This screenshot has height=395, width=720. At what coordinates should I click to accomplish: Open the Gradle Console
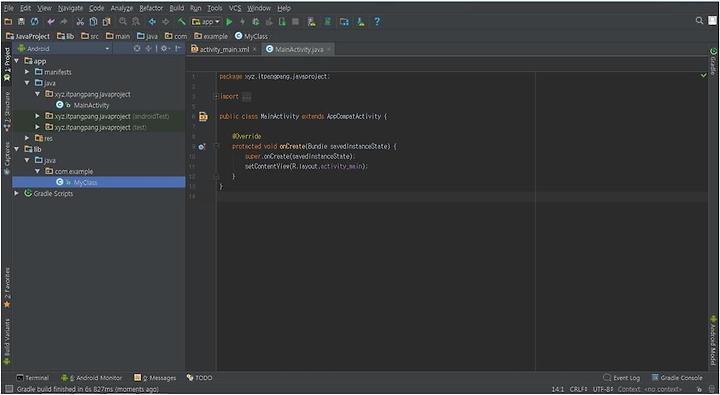tap(677, 378)
